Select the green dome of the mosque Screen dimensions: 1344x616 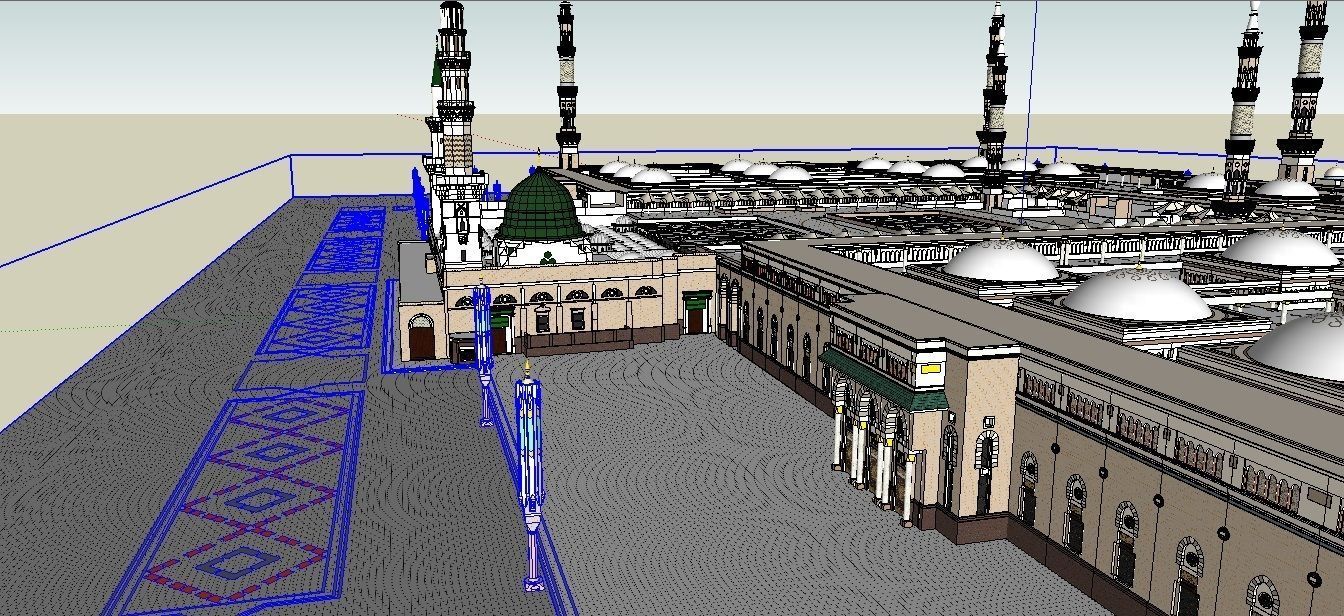541,206
